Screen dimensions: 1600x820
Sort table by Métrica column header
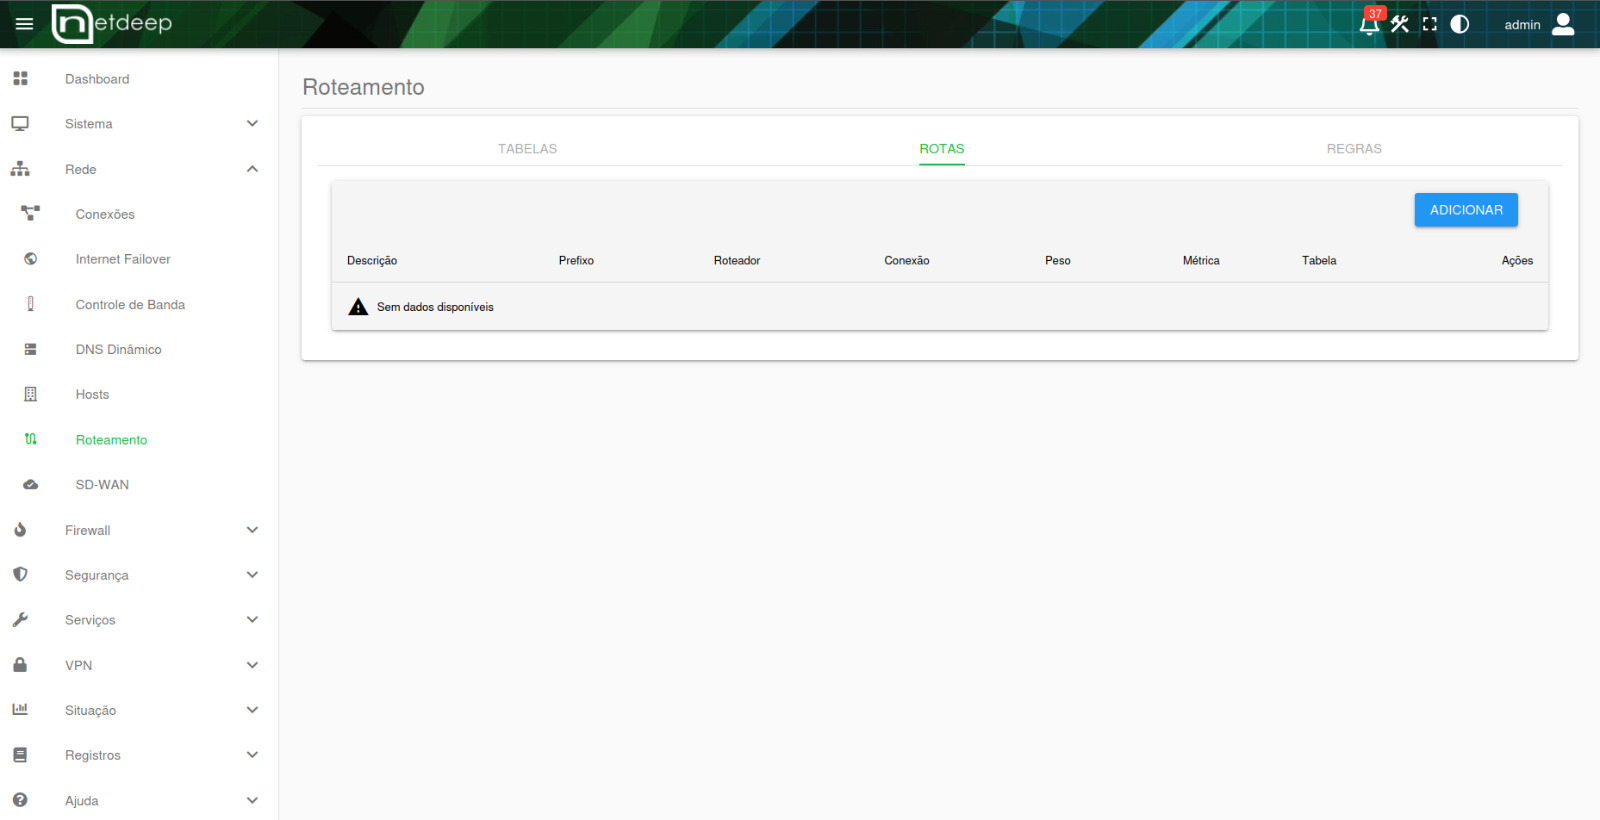click(1201, 261)
